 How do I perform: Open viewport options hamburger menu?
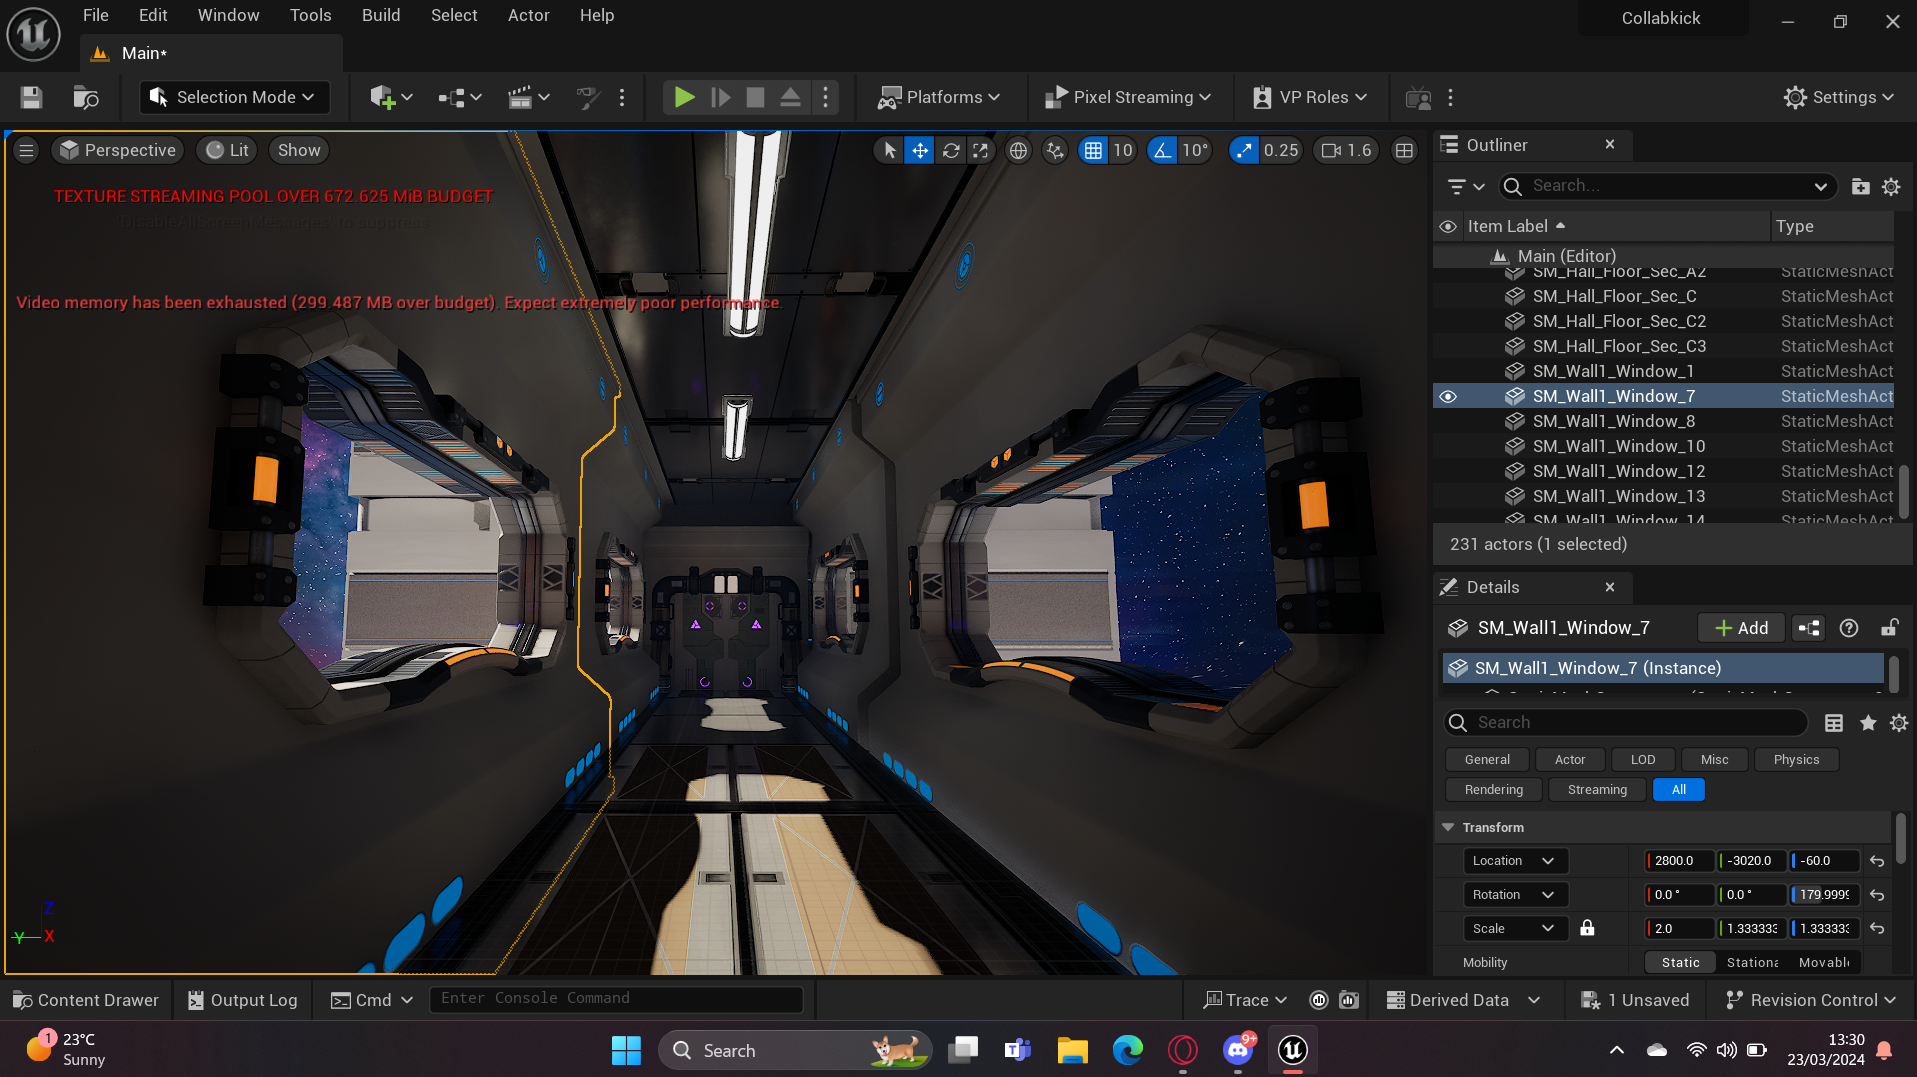pos(26,150)
